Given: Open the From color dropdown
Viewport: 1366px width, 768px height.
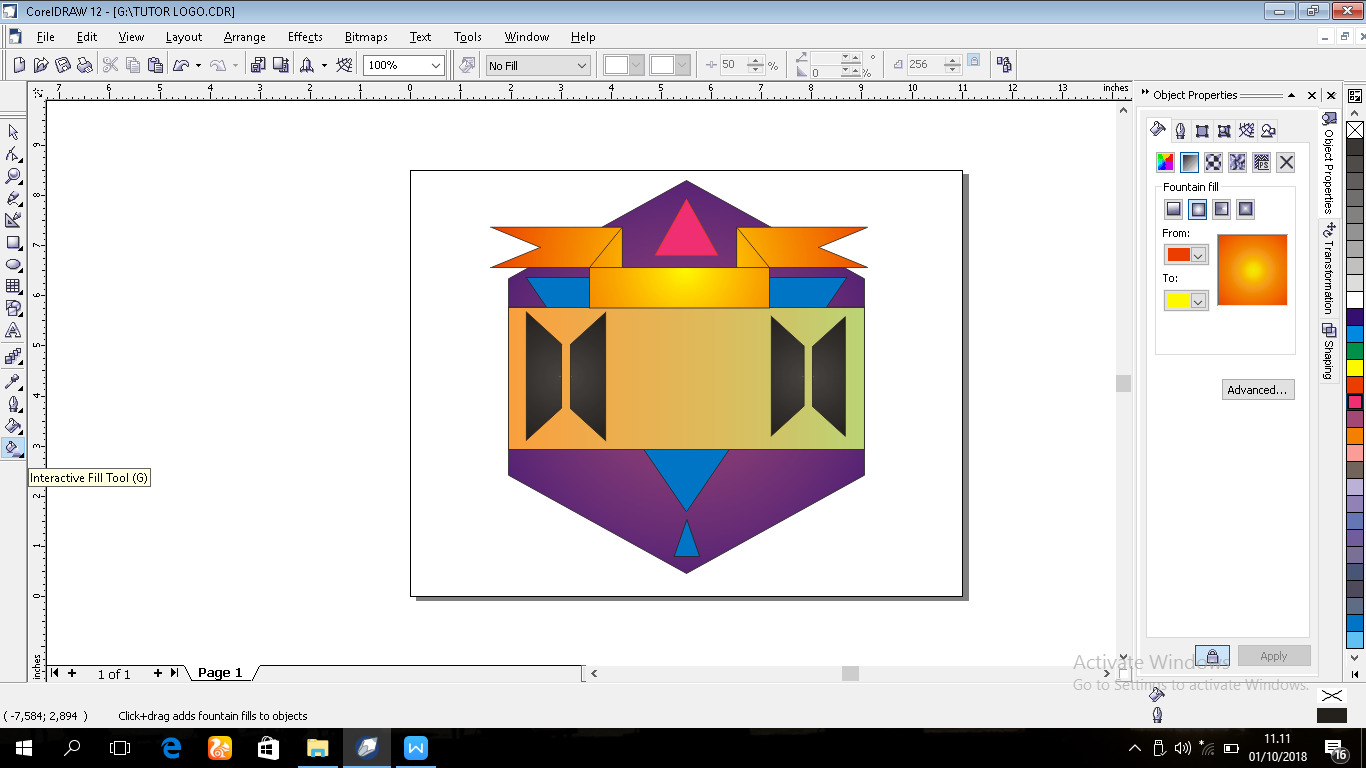Looking at the screenshot, I should 1198,253.
